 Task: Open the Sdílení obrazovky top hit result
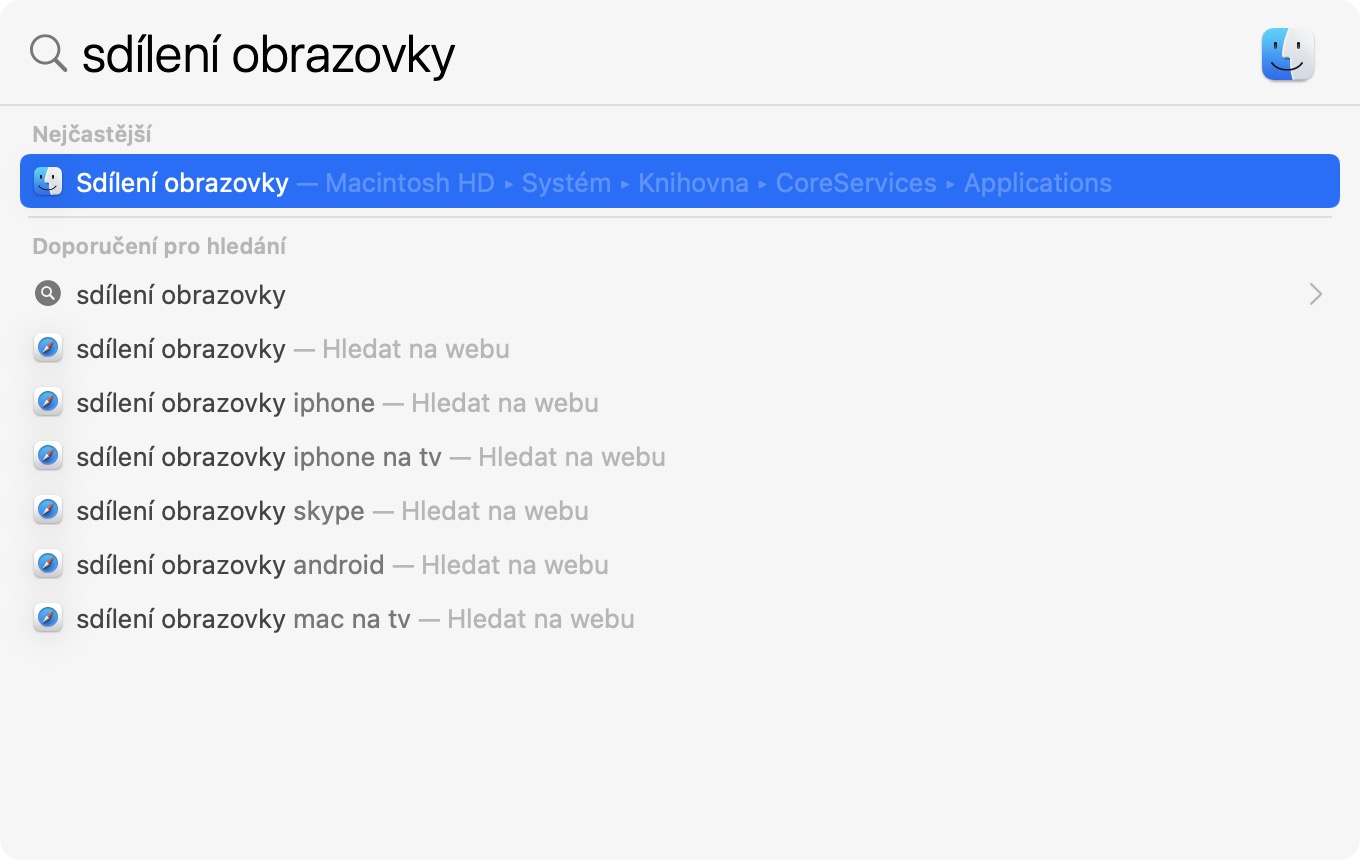[182, 183]
